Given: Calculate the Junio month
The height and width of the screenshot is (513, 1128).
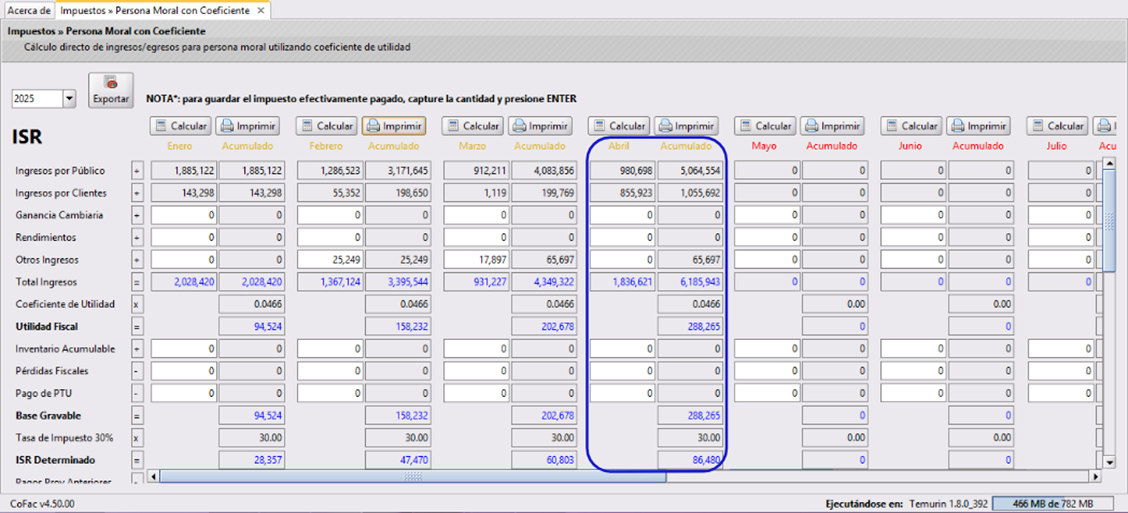Looking at the screenshot, I should tap(910, 126).
